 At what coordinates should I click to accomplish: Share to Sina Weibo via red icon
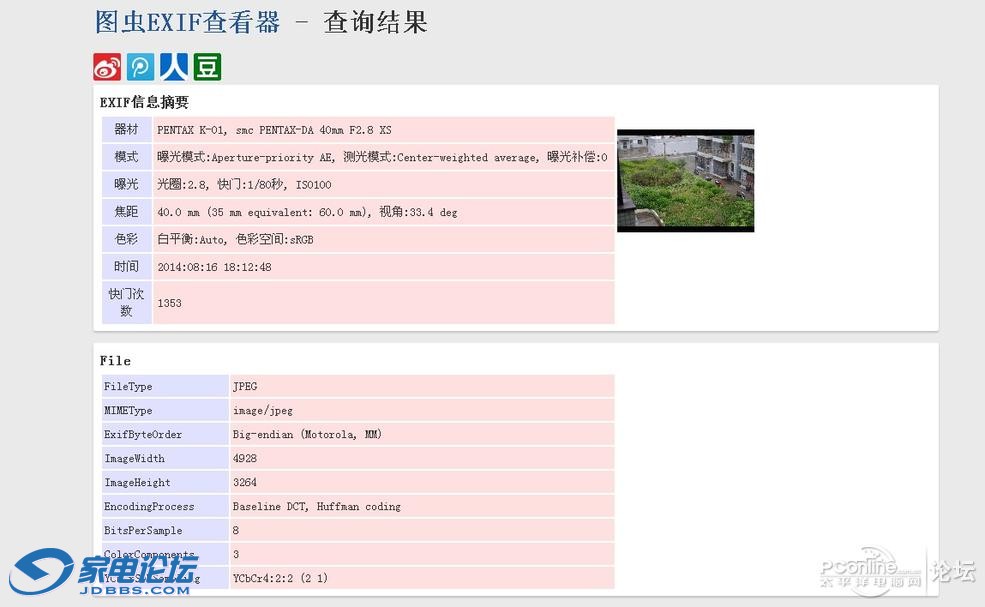coord(107,67)
